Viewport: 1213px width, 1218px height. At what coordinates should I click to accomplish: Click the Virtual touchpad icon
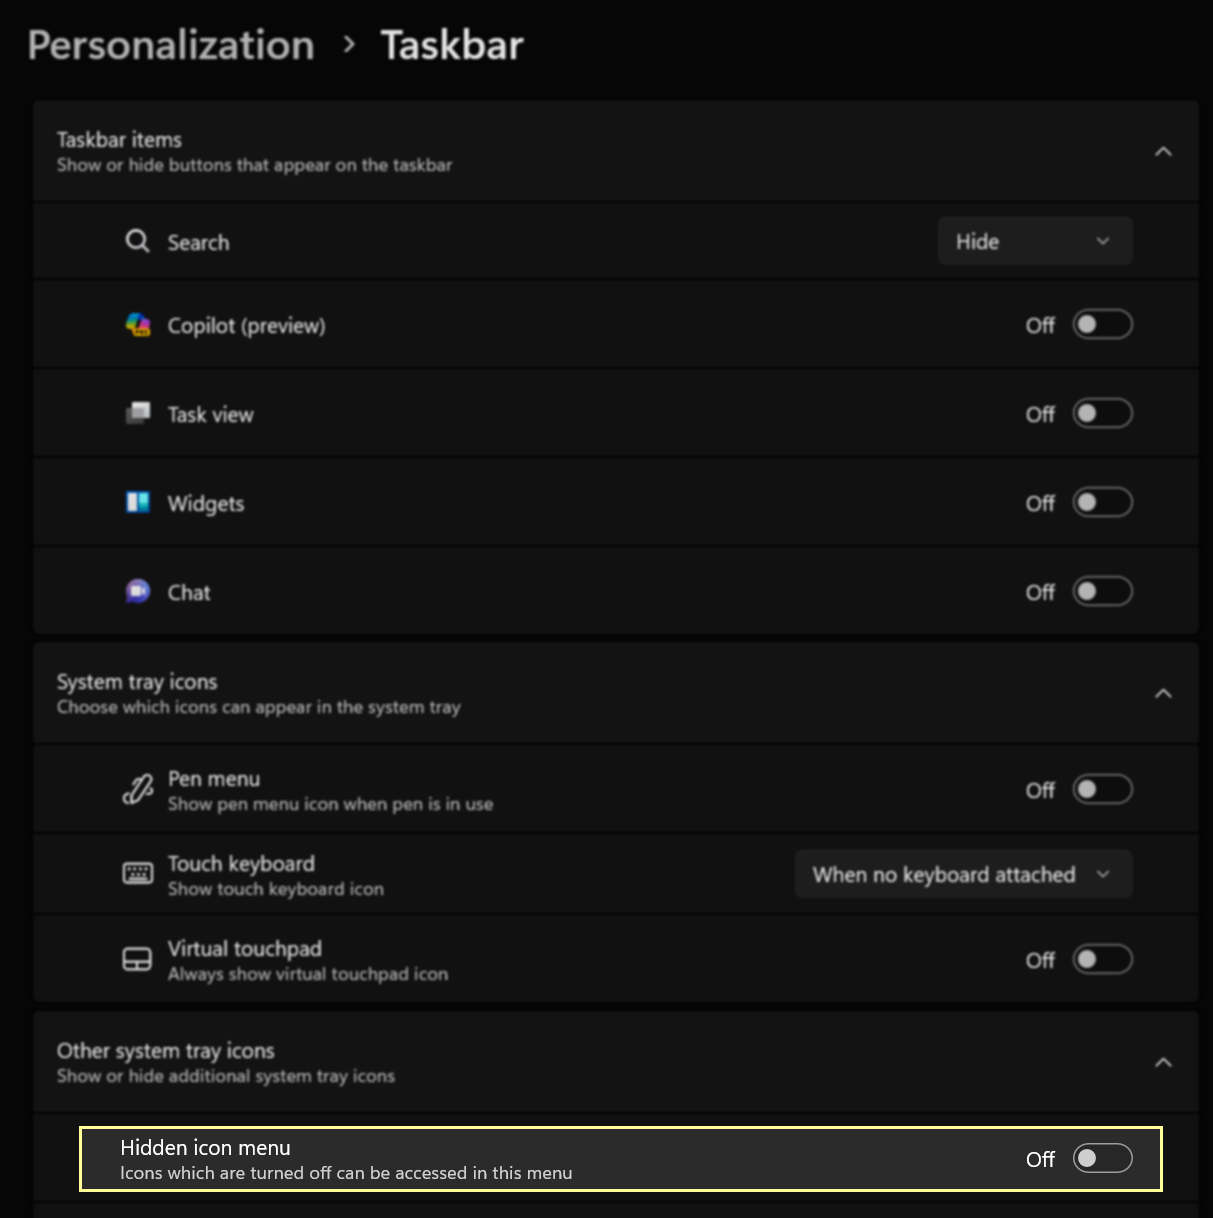[x=137, y=959]
